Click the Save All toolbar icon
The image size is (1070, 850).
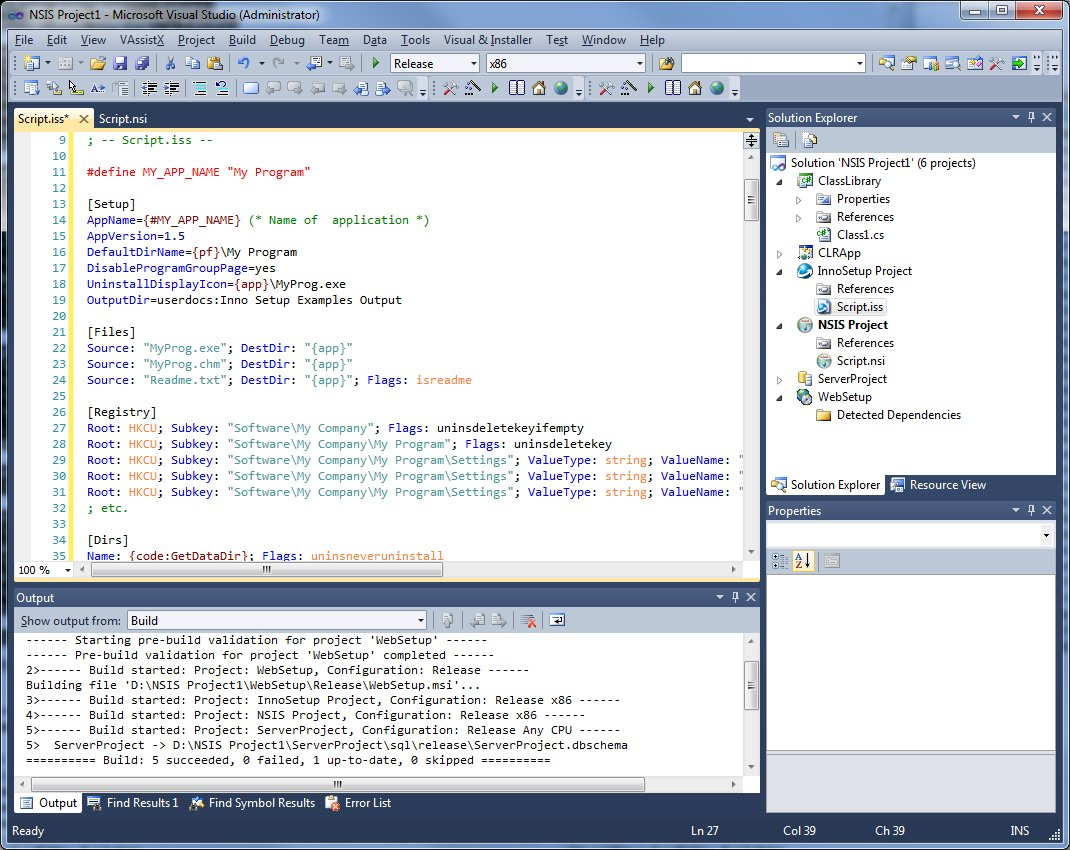[x=142, y=63]
